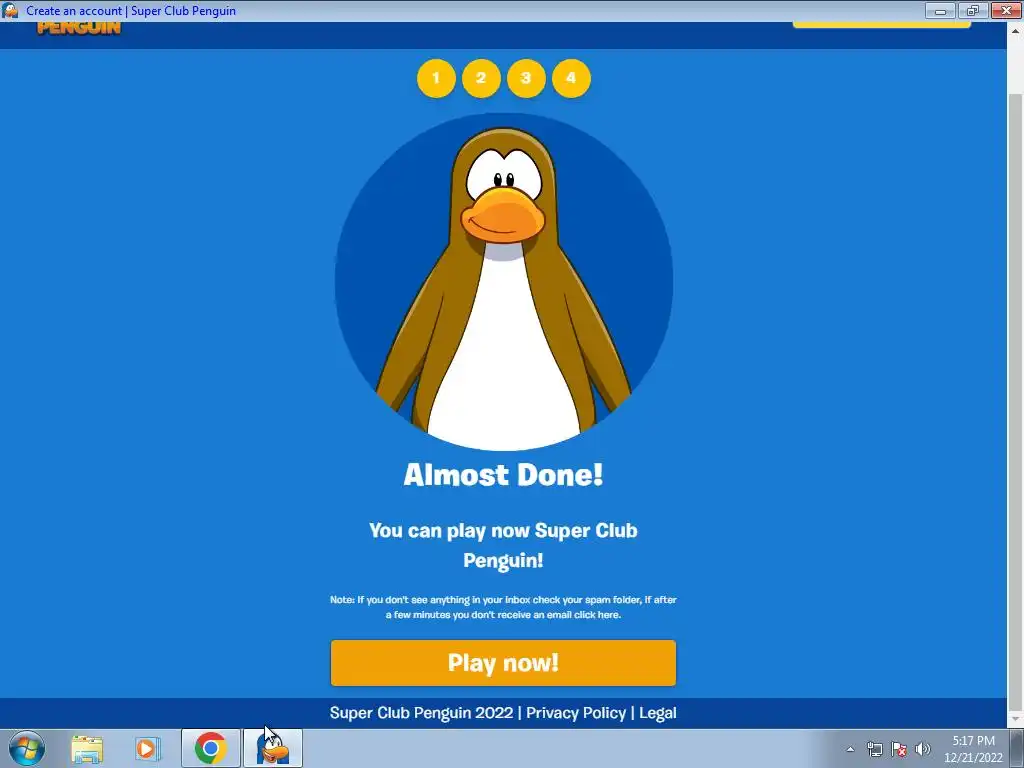Click 'Almost Done!' heading text
The height and width of the screenshot is (768, 1024).
(x=503, y=475)
